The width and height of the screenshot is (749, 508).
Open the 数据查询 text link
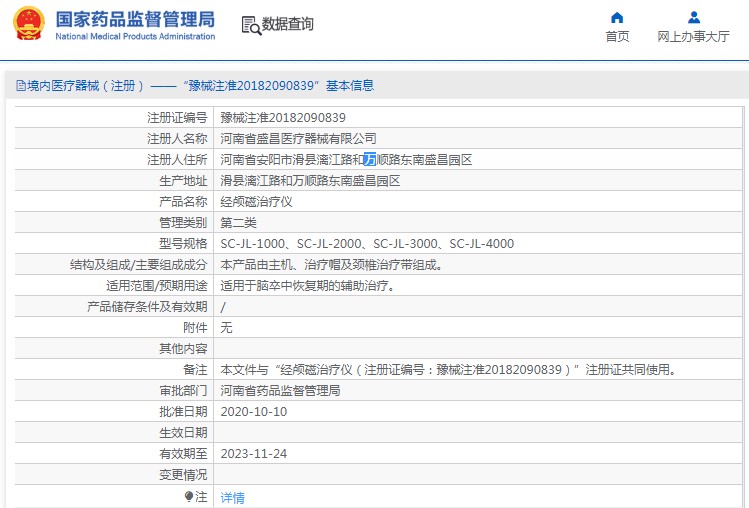tap(287, 25)
